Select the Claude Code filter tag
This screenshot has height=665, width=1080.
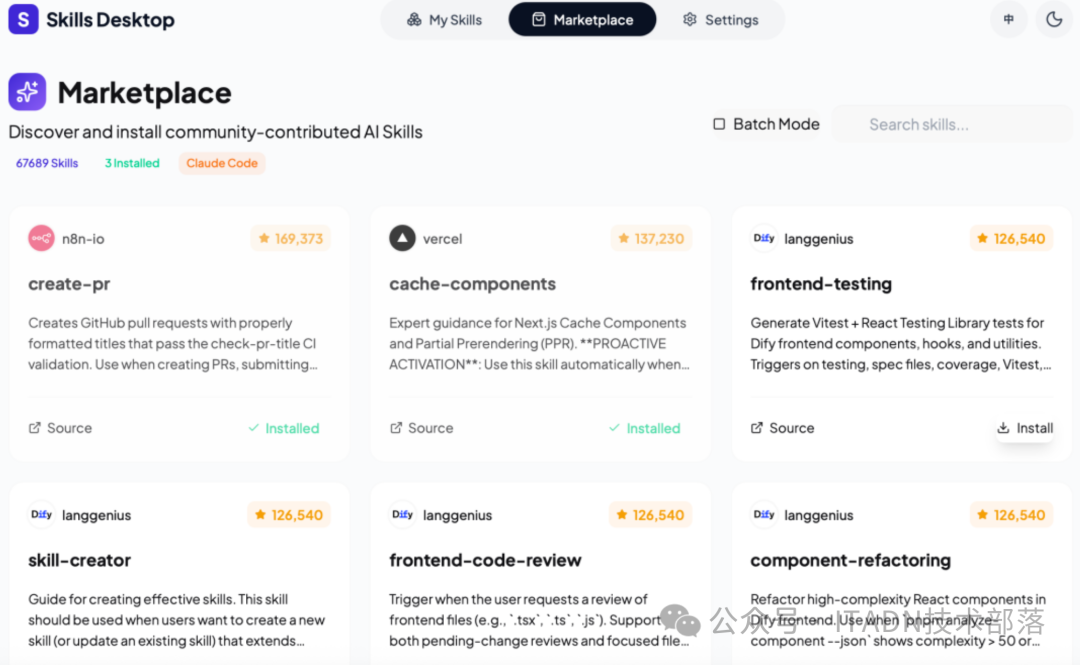pos(222,163)
